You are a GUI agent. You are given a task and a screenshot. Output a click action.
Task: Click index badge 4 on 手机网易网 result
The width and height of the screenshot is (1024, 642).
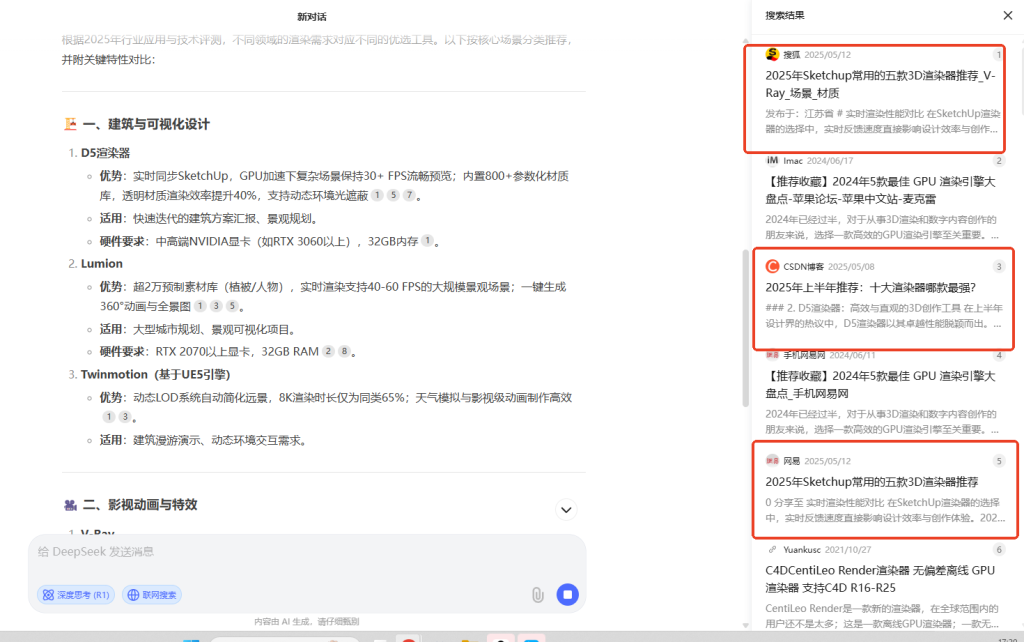click(999, 355)
